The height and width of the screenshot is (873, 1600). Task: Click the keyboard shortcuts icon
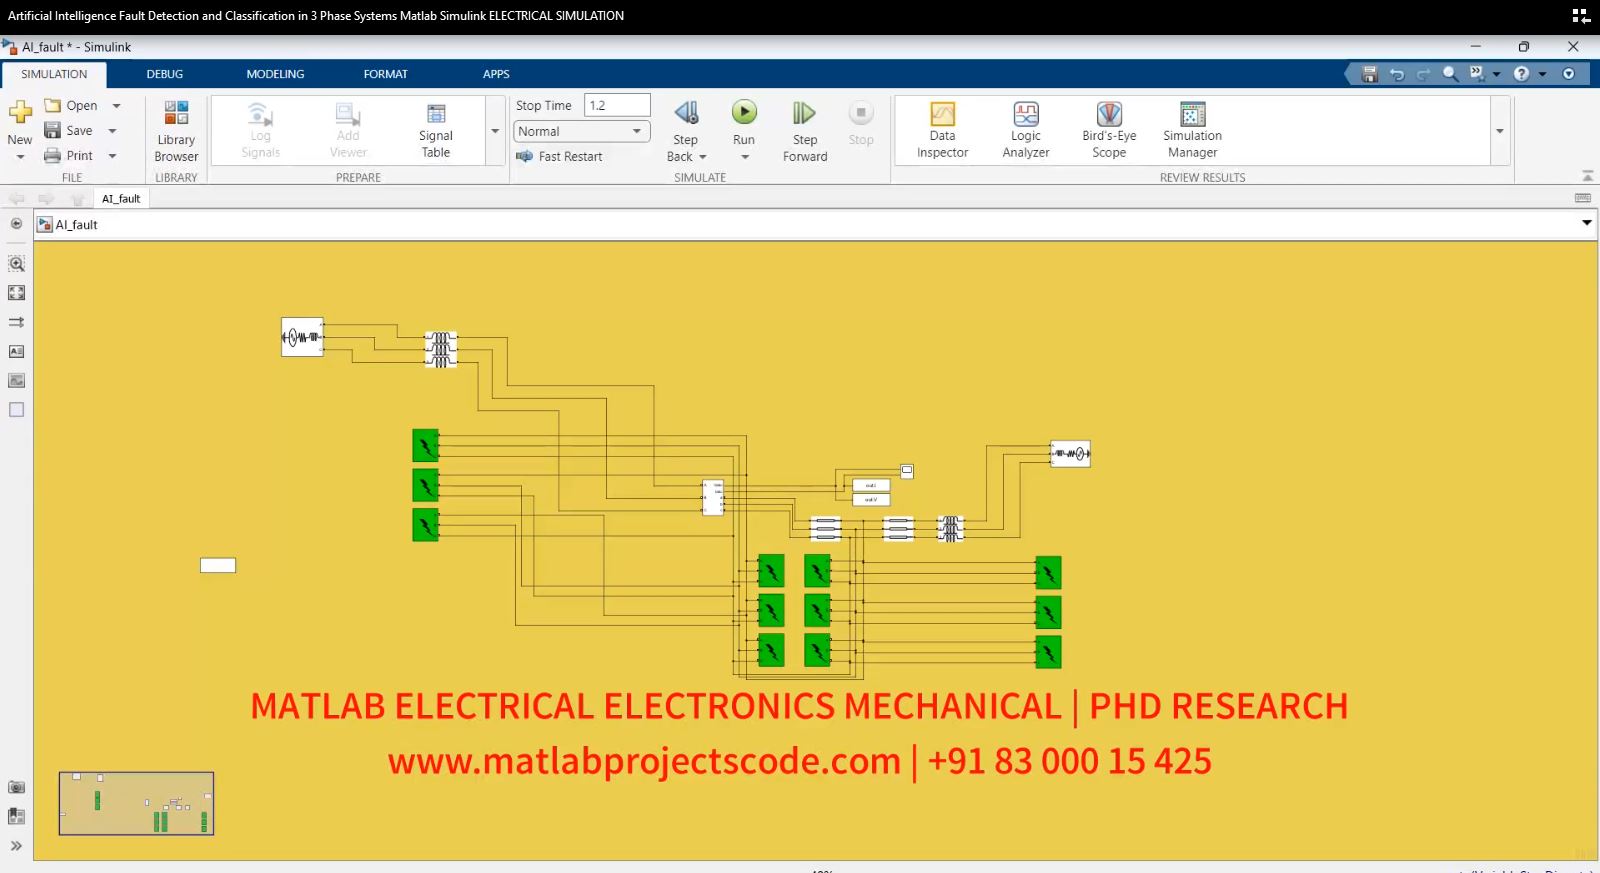pyautogui.click(x=1583, y=198)
